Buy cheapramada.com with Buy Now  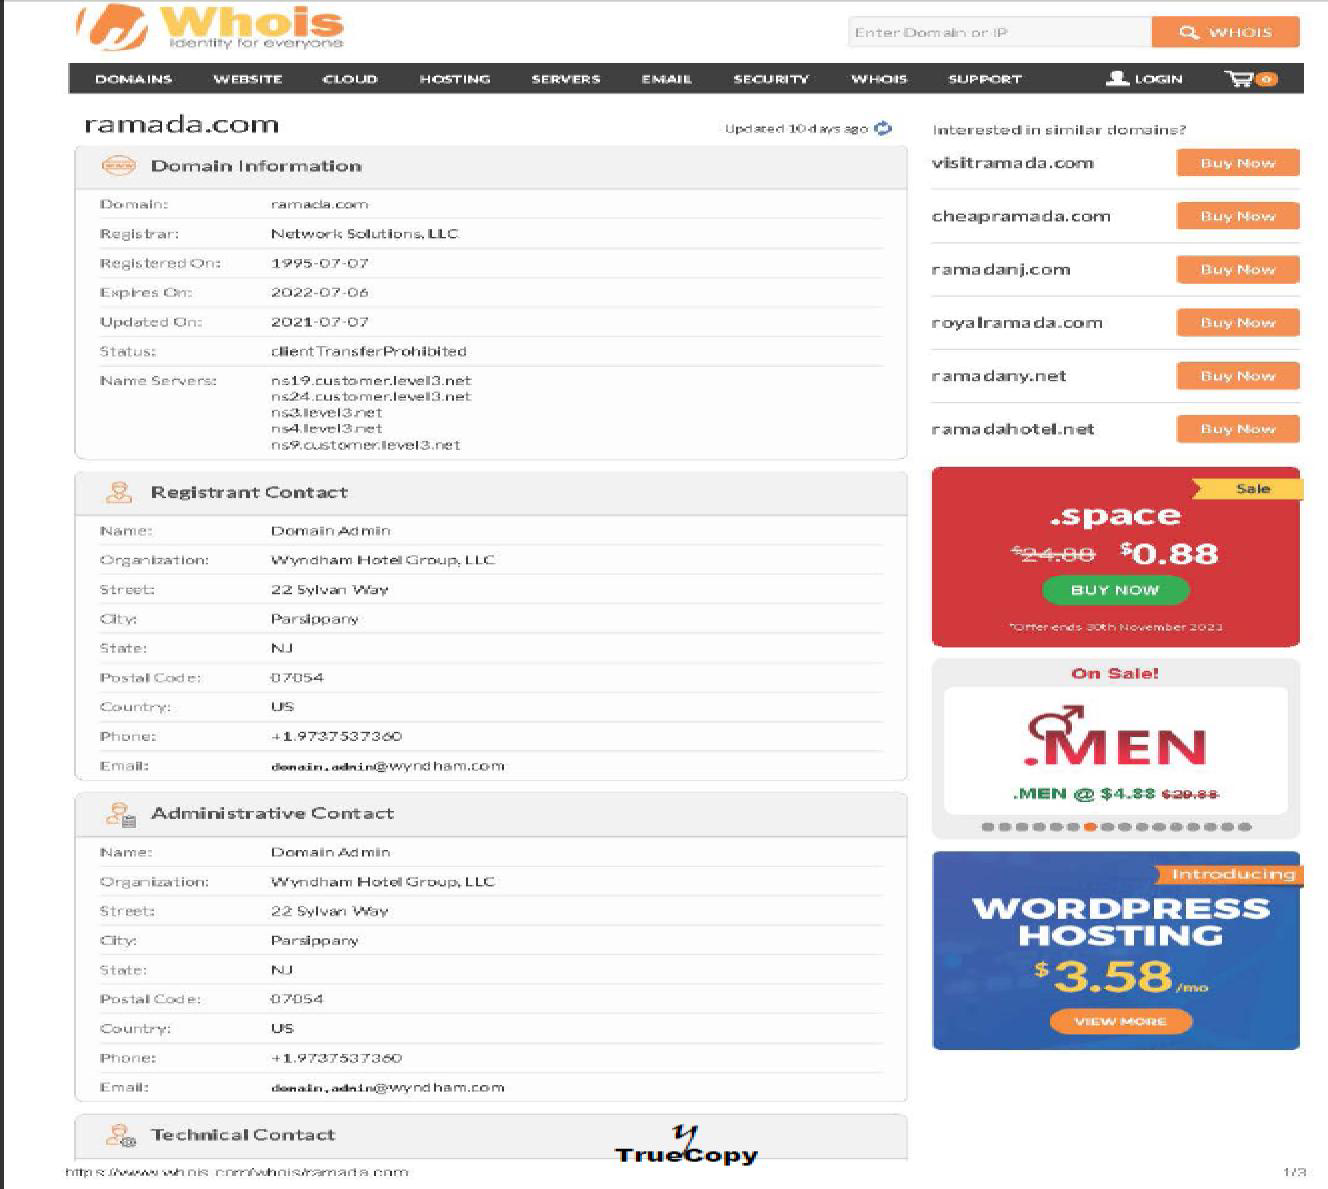(1238, 216)
